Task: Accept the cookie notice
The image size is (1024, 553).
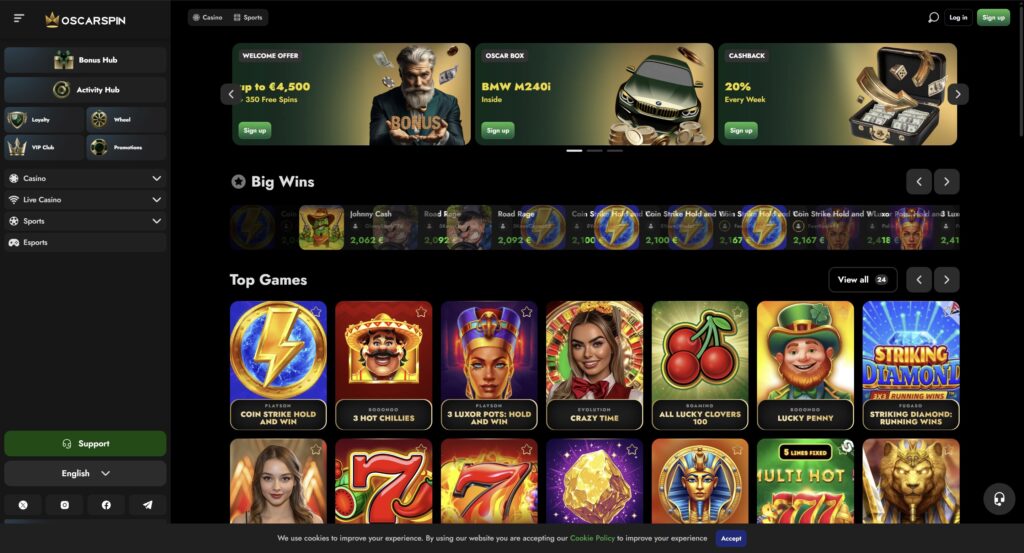Action: [x=731, y=539]
